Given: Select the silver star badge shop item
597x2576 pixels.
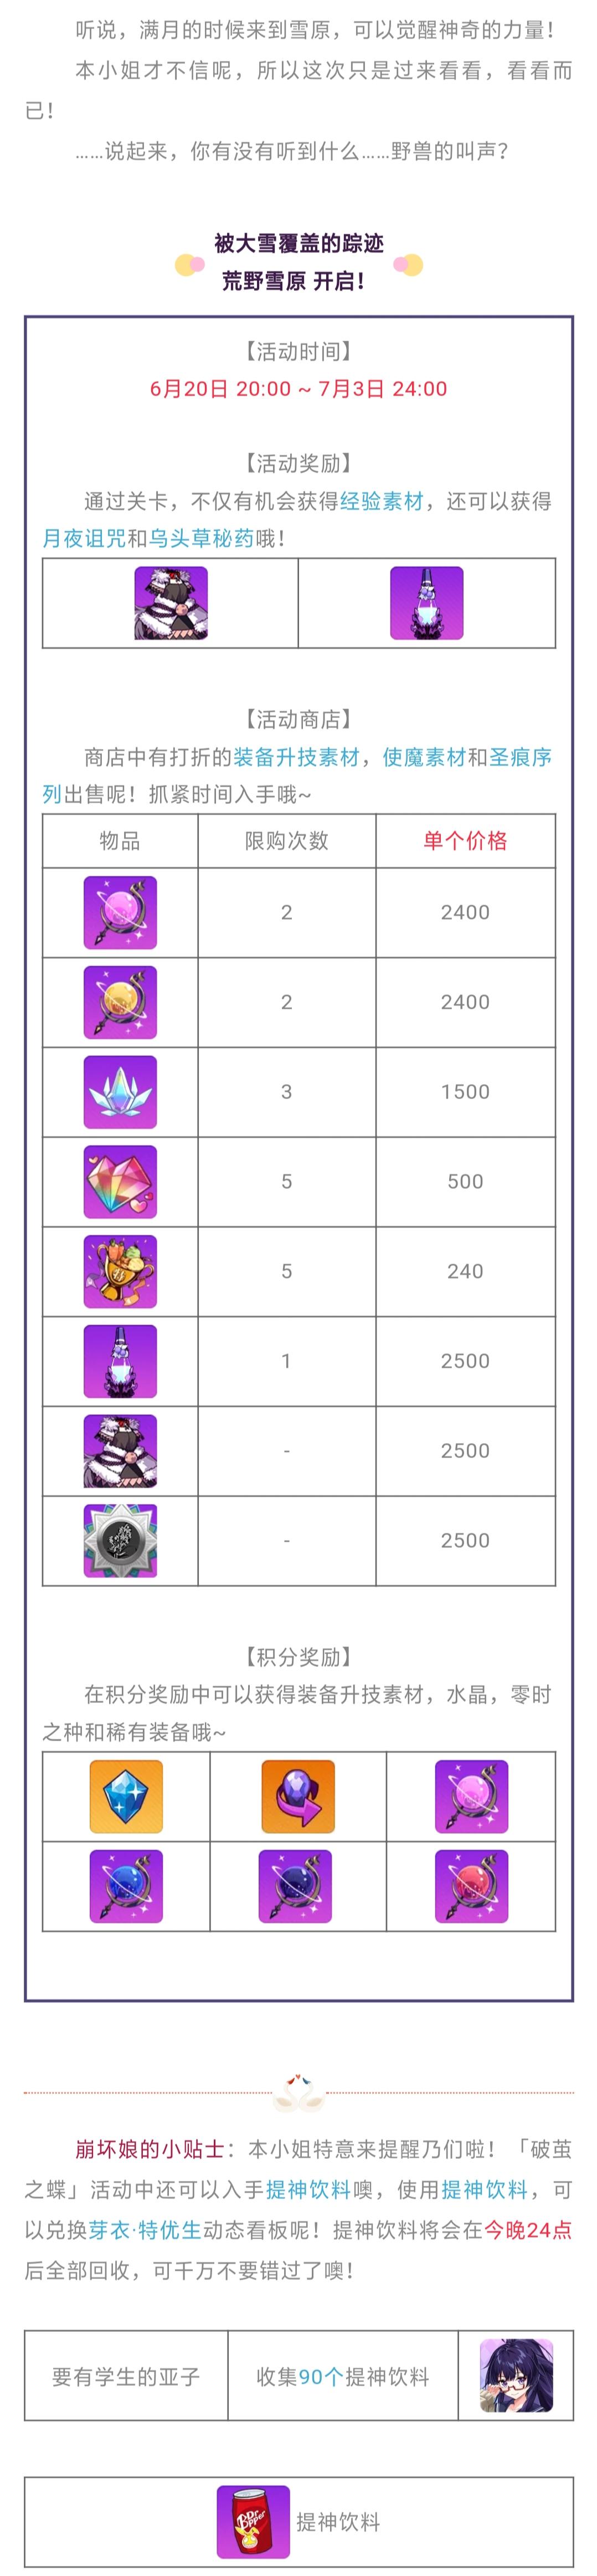Looking at the screenshot, I should point(120,1540).
